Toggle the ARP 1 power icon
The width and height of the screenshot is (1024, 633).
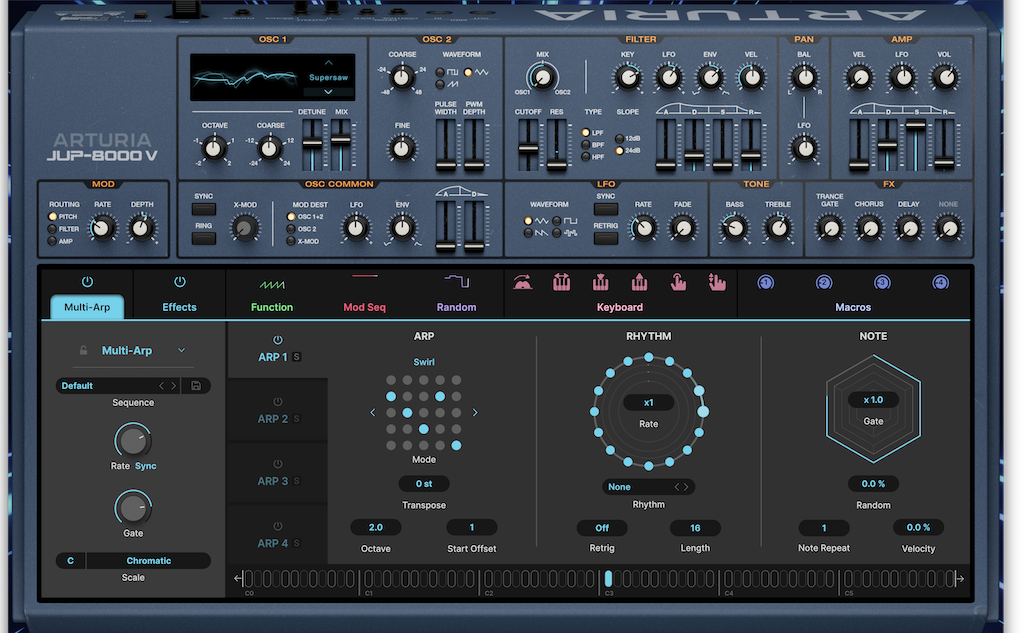[278, 340]
